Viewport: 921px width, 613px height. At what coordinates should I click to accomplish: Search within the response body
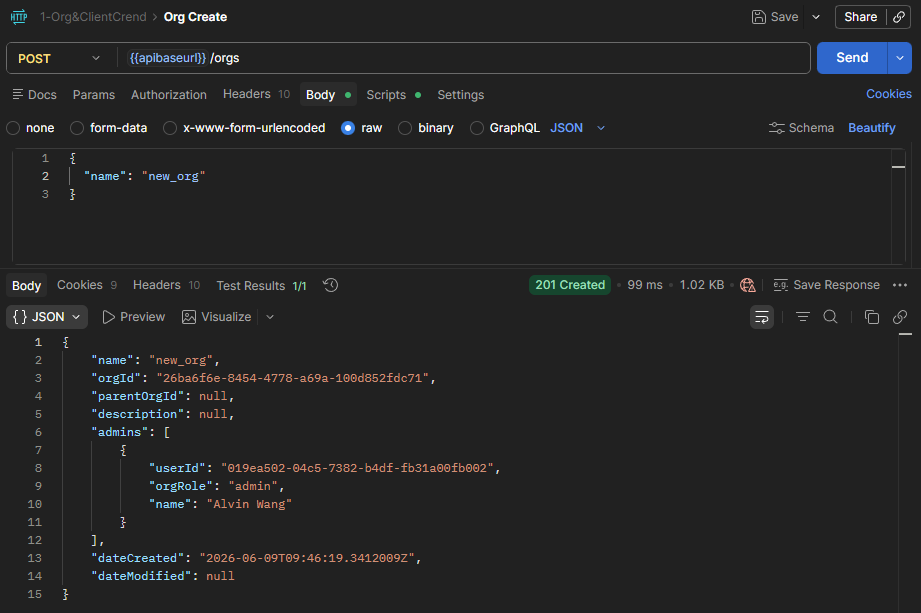tap(831, 317)
